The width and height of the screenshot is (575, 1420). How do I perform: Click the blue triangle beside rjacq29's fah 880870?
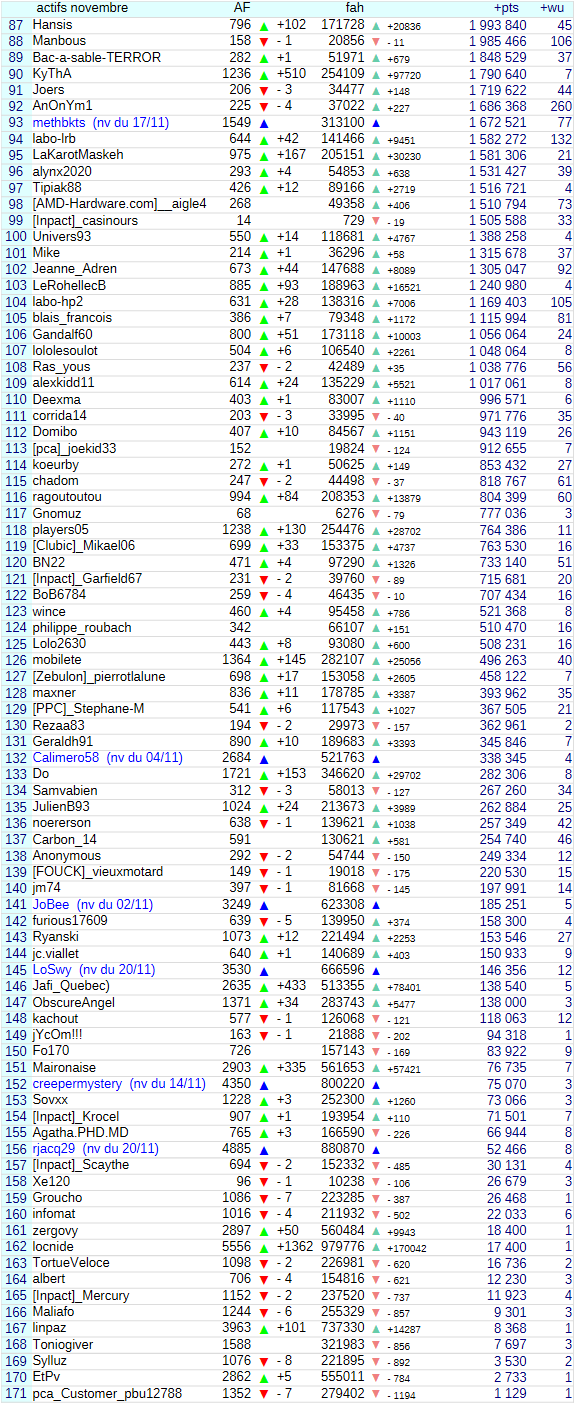[x=376, y=1149]
